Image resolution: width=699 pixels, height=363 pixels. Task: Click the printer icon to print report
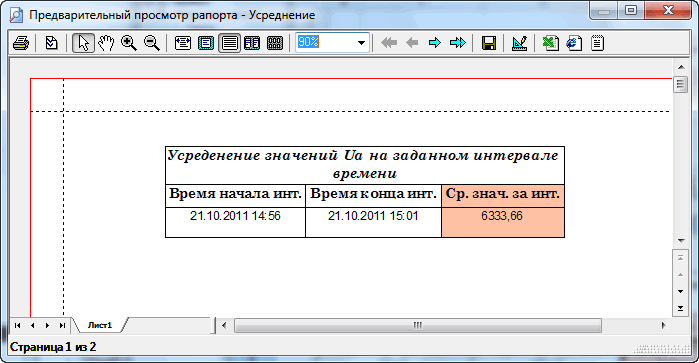coord(21,43)
